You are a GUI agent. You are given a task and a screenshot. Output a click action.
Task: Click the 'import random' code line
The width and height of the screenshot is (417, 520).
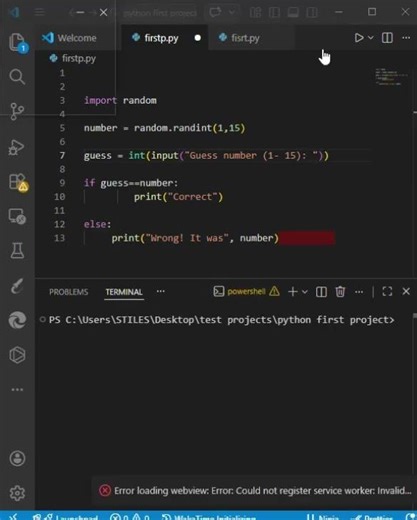click(120, 100)
